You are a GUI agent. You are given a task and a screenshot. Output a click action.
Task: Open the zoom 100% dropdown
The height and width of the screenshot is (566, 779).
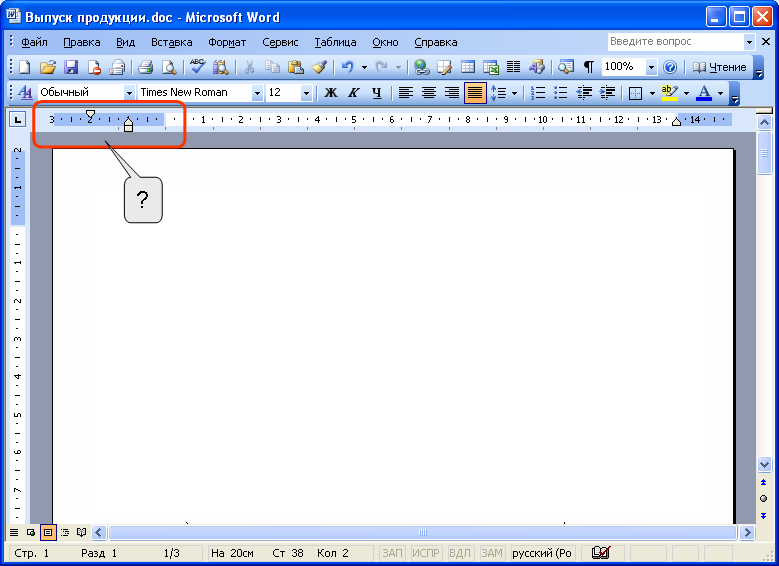point(651,67)
